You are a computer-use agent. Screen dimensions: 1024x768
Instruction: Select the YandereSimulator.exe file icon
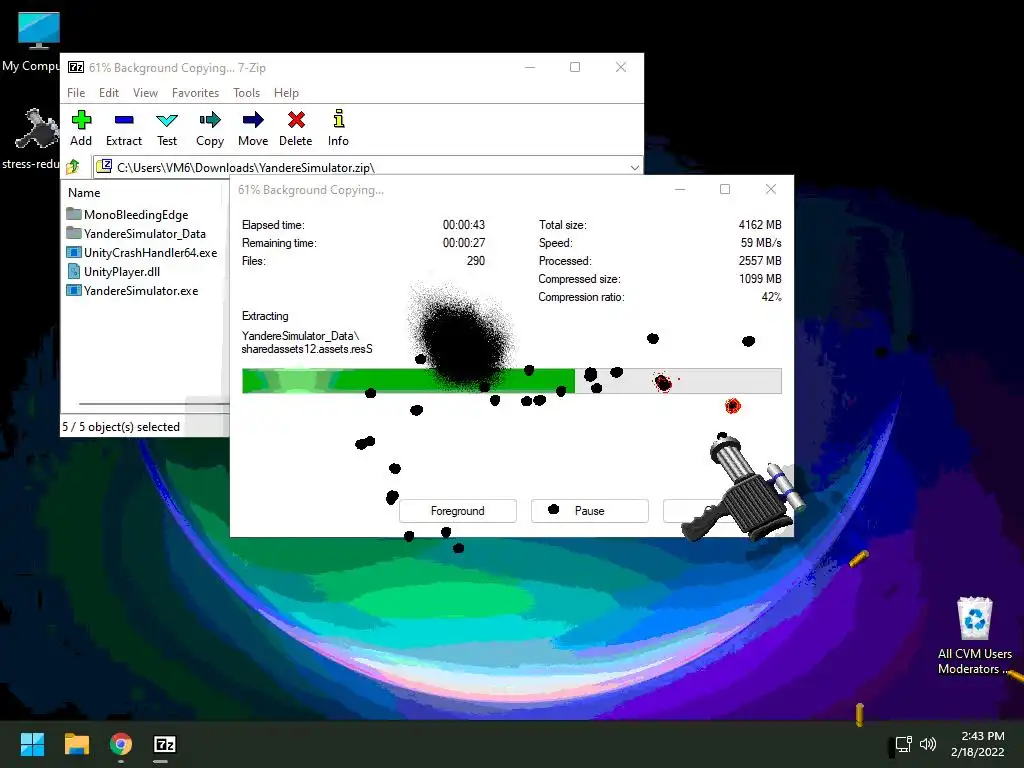(74, 290)
